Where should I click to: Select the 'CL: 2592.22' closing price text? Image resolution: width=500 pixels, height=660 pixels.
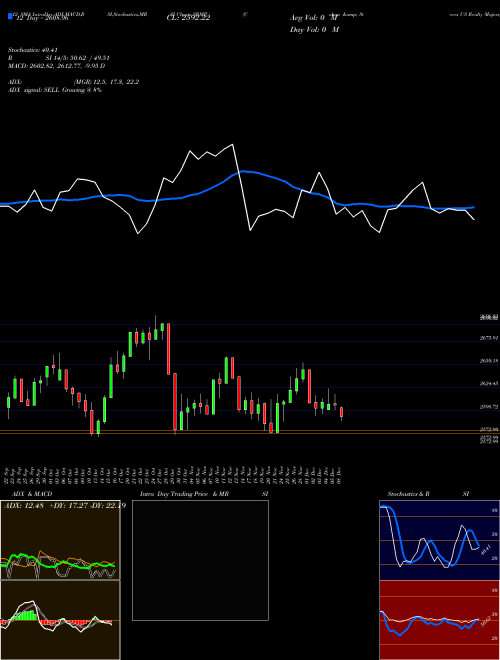[x=188, y=18]
